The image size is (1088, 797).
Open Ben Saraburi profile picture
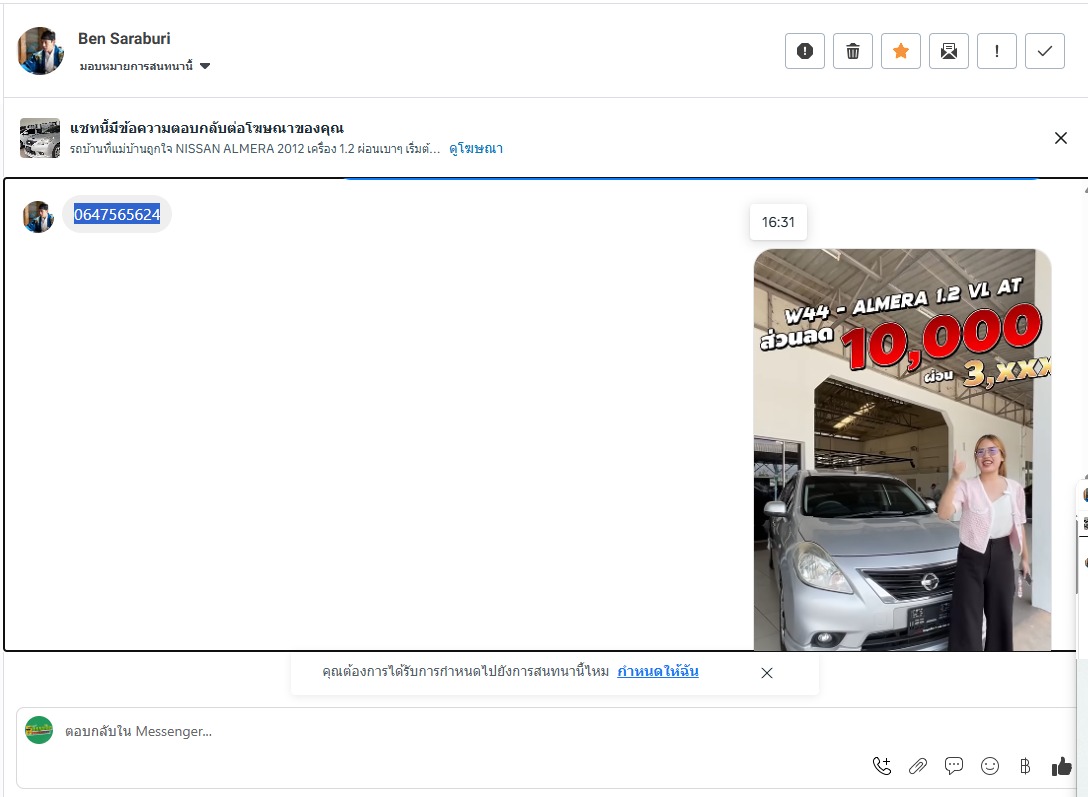pos(40,51)
